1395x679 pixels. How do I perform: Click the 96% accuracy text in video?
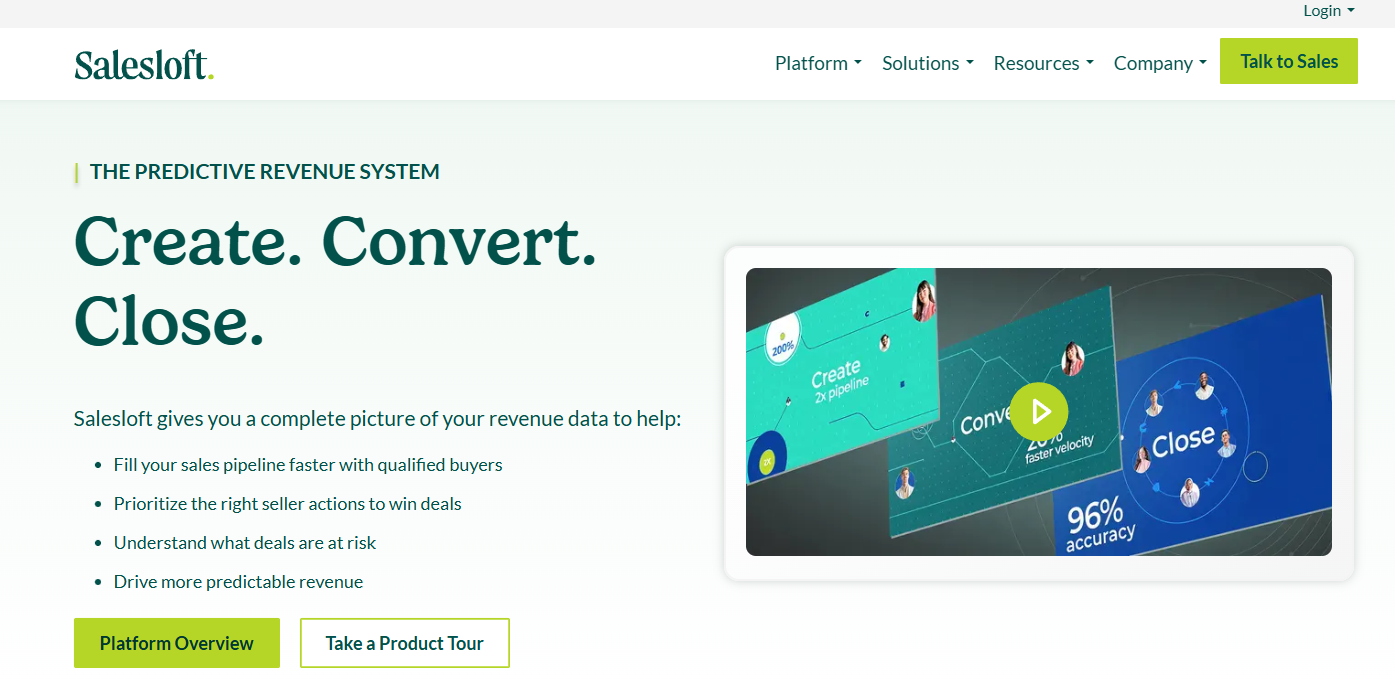pos(1100,525)
